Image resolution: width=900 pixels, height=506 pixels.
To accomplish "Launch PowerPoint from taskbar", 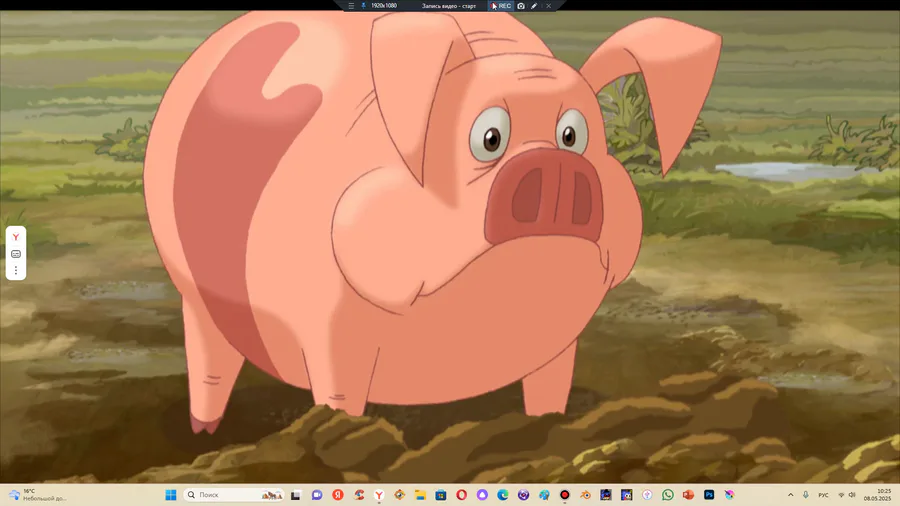I will [688, 495].
